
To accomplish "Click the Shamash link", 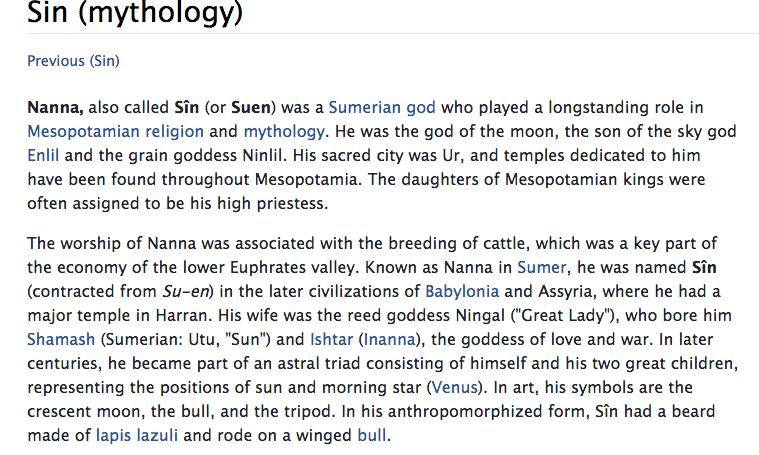I will tap(62, 339).
